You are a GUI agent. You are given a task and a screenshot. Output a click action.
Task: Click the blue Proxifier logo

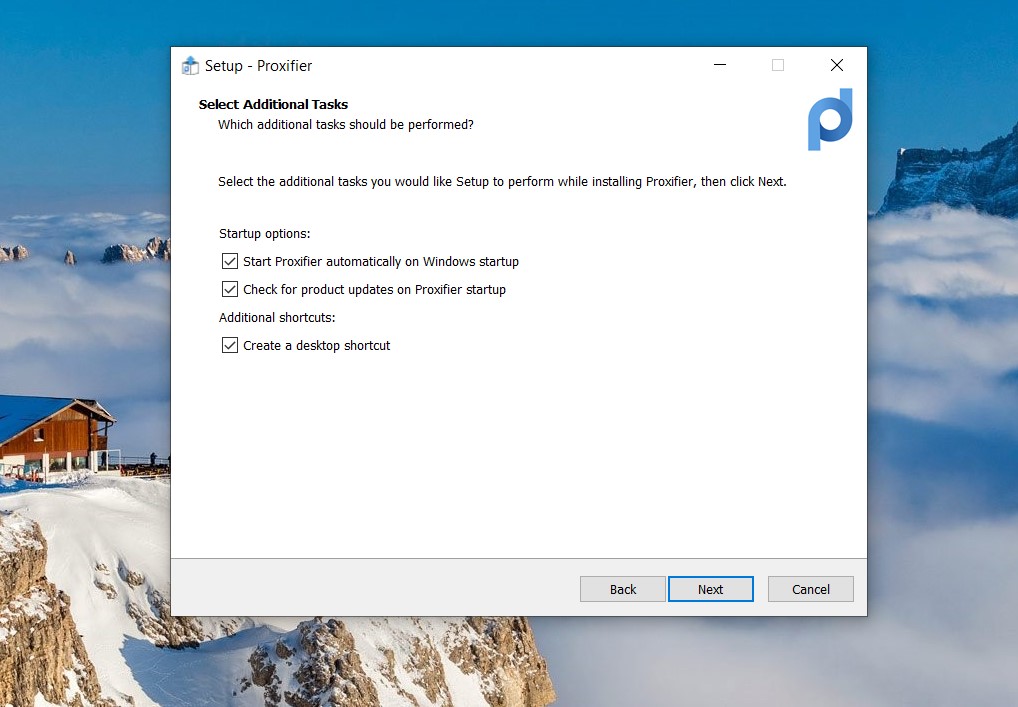pyautogui.click(x=830, y=119)
